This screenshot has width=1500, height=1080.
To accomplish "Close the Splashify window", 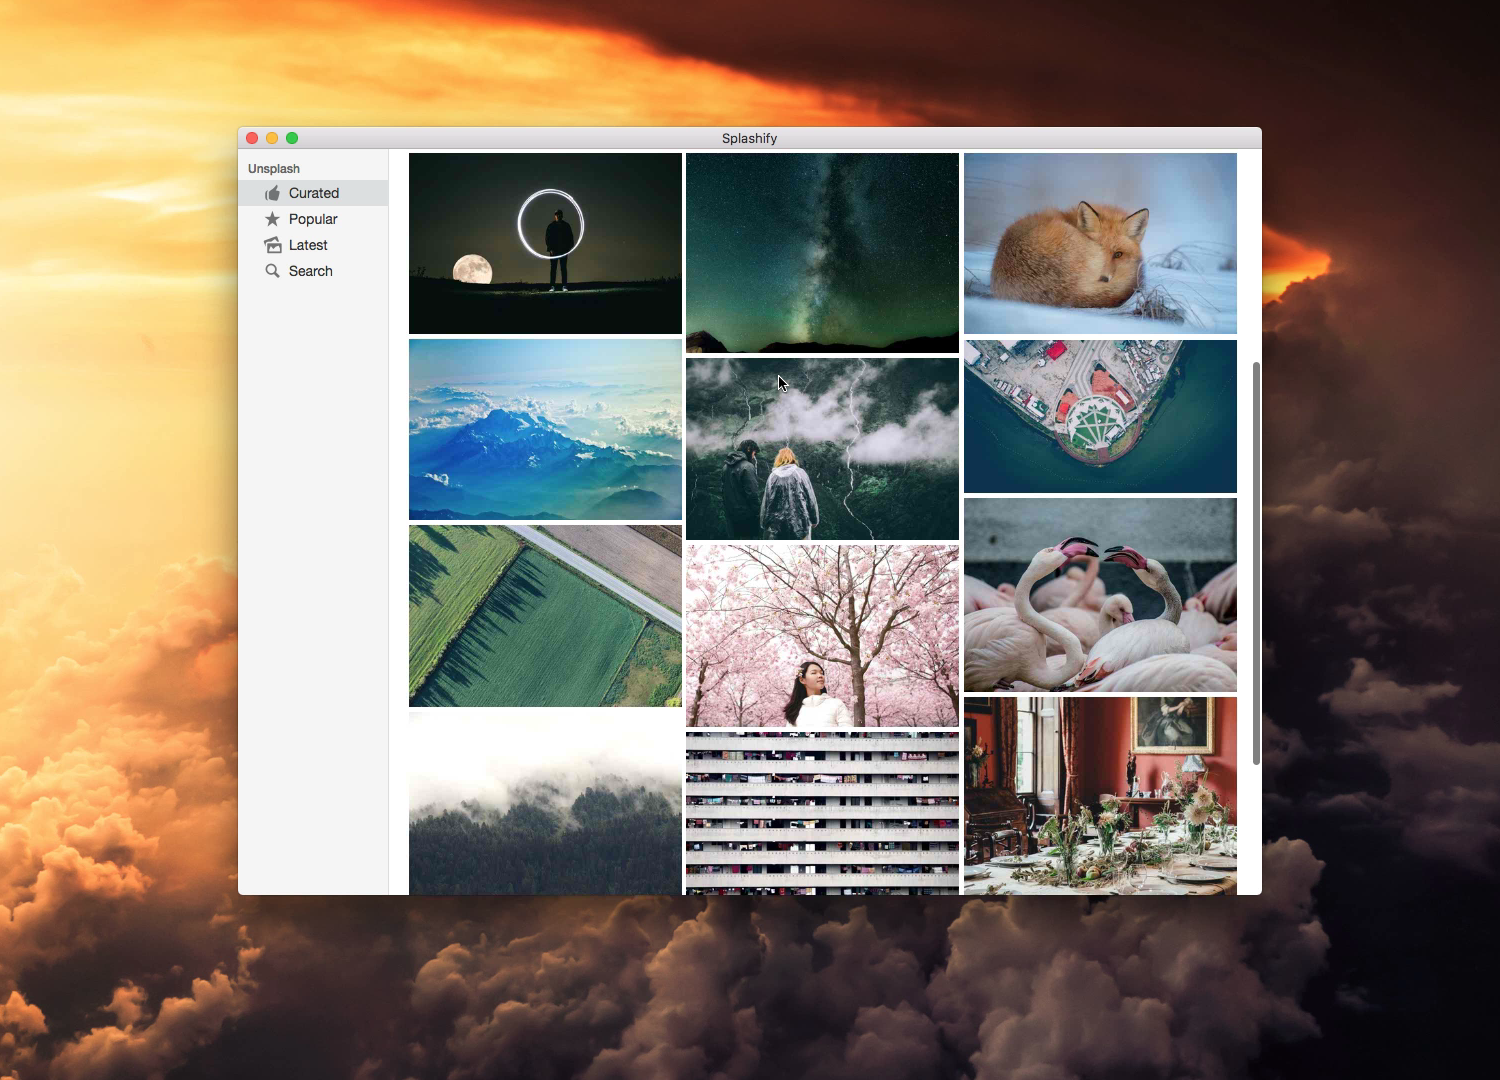I will pyautogui.click(x=252, y=138).
